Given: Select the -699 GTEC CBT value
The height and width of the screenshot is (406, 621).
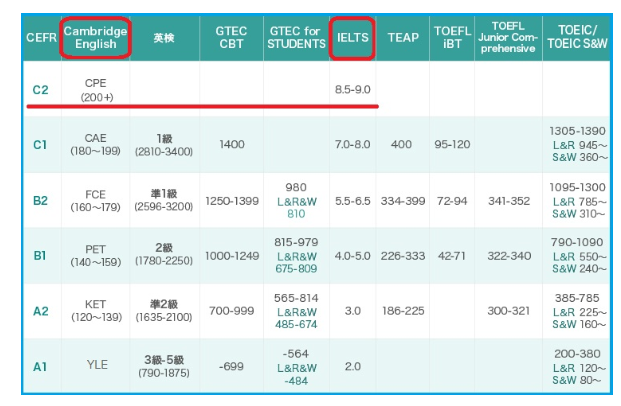Looking at the screenshot, I should [231, 366].
